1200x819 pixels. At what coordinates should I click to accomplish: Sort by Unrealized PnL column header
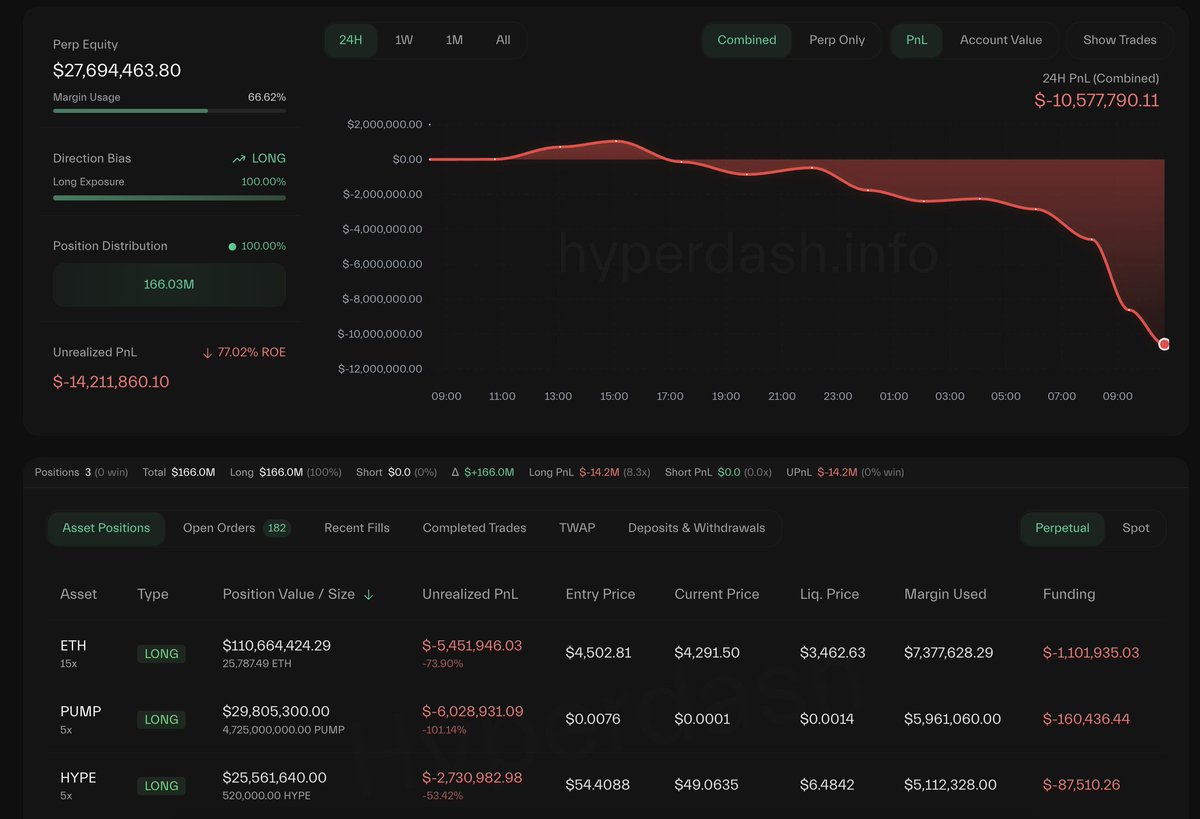(470, 594)
